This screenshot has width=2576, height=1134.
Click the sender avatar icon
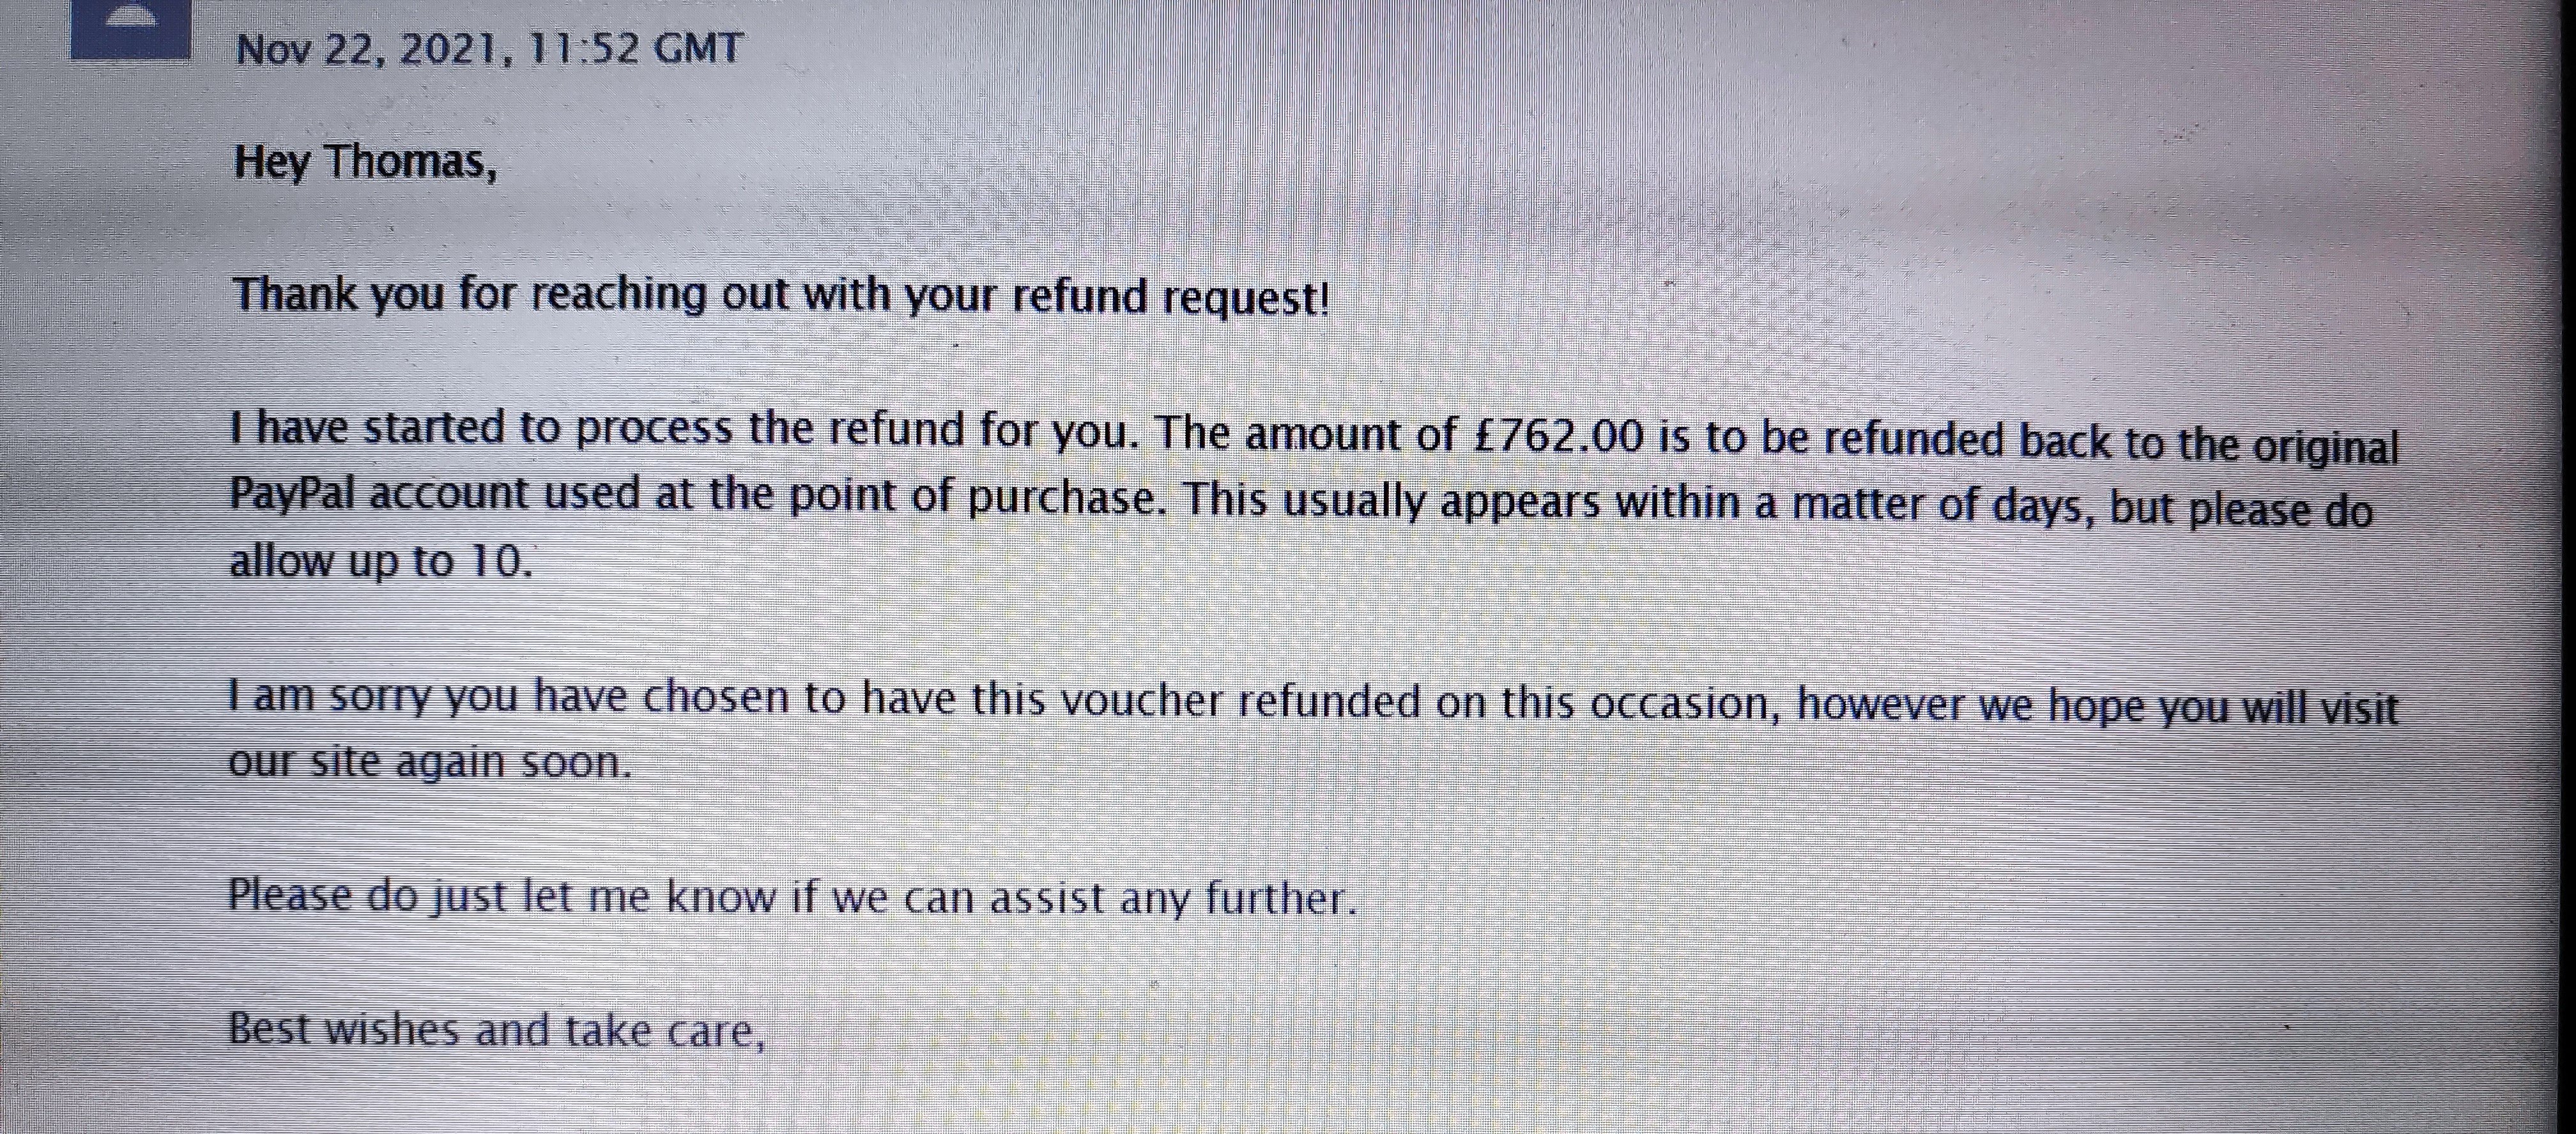coord(131,29)
